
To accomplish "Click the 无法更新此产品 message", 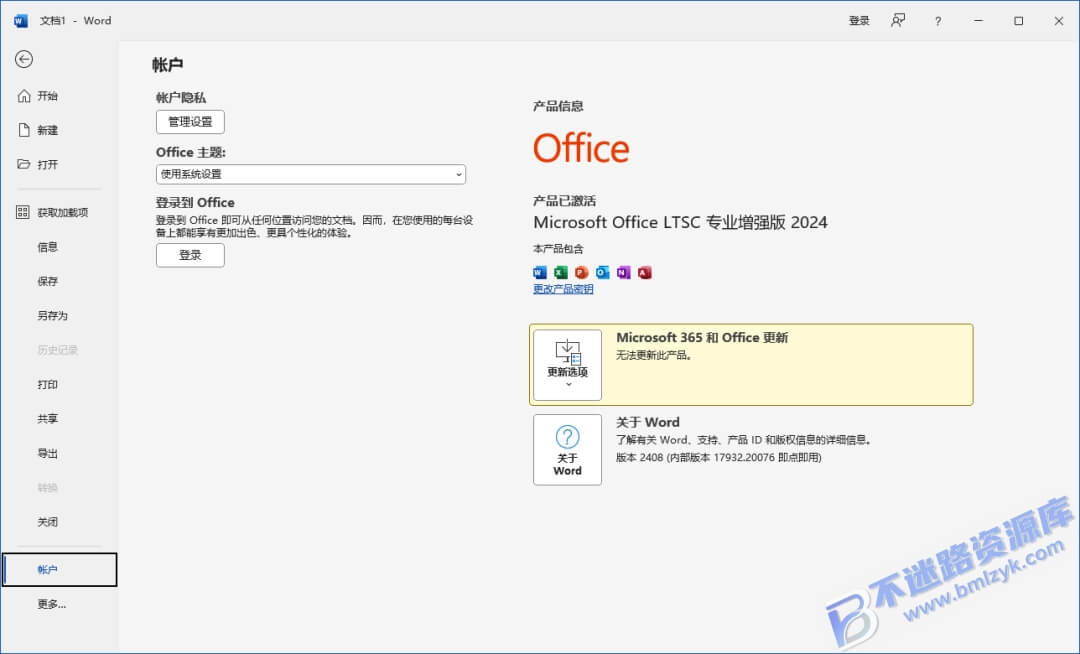I will [654, 355].
